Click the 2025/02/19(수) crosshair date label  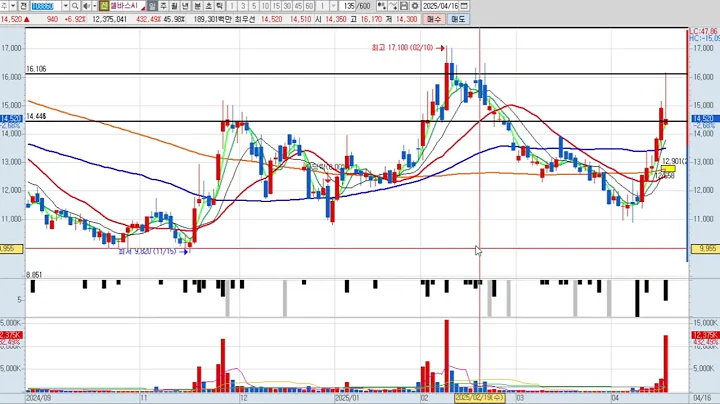pyautogui.click(x=480, y=397)
